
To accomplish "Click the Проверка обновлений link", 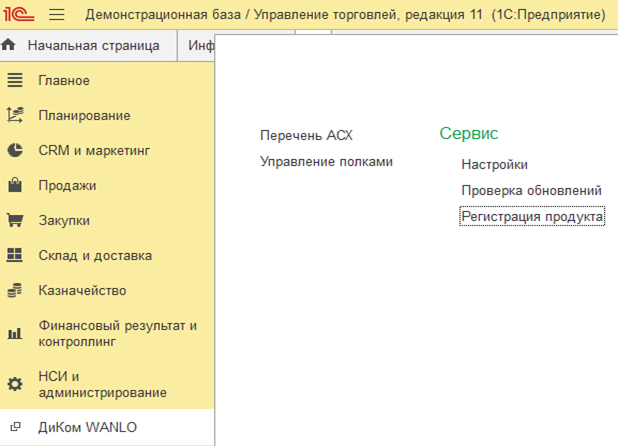I will pos(531,190).
